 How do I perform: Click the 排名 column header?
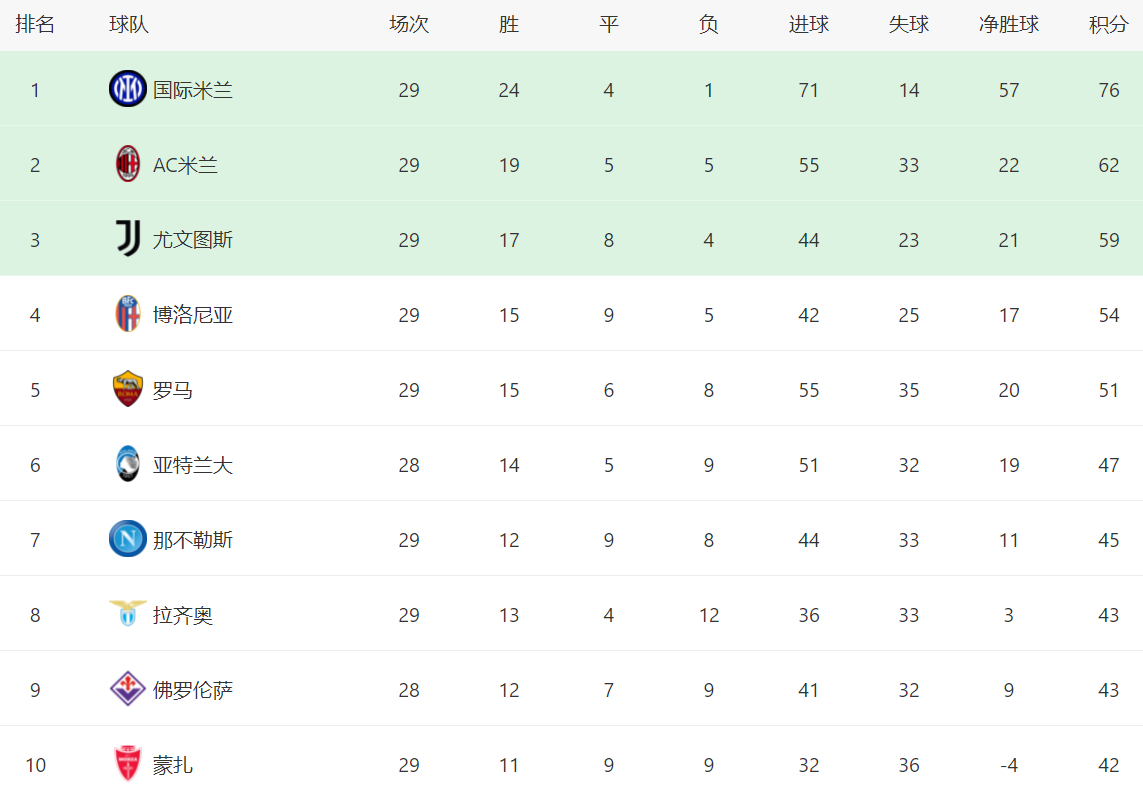(35, 25)
